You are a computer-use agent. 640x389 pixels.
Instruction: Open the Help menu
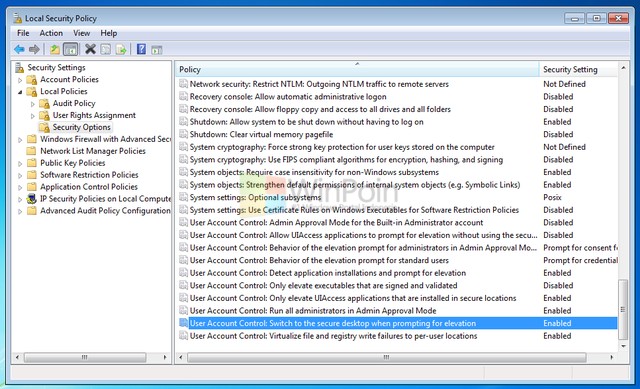click(109, 33)
